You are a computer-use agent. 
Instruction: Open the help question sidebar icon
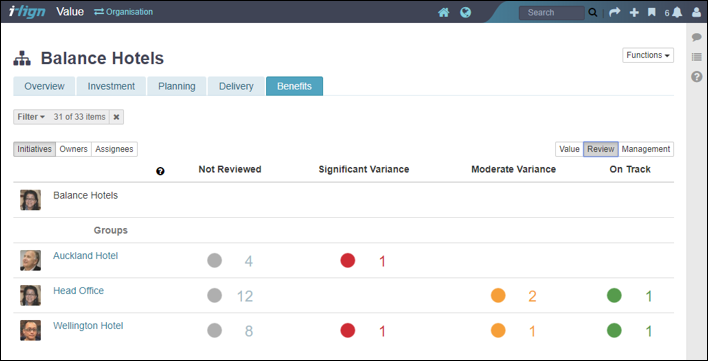coord(697,77)
